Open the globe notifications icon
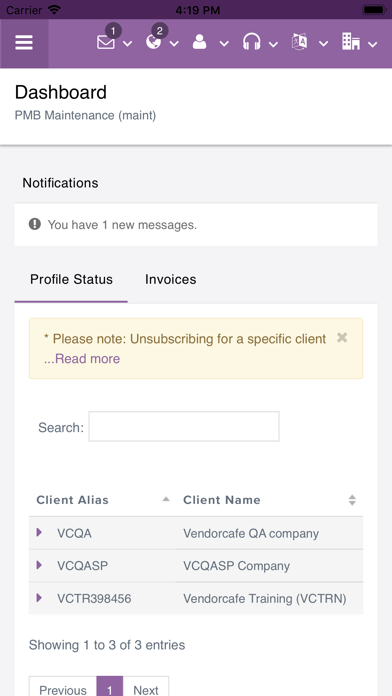The height and width of the screenshot is (696, 392). tap(154, 42)
